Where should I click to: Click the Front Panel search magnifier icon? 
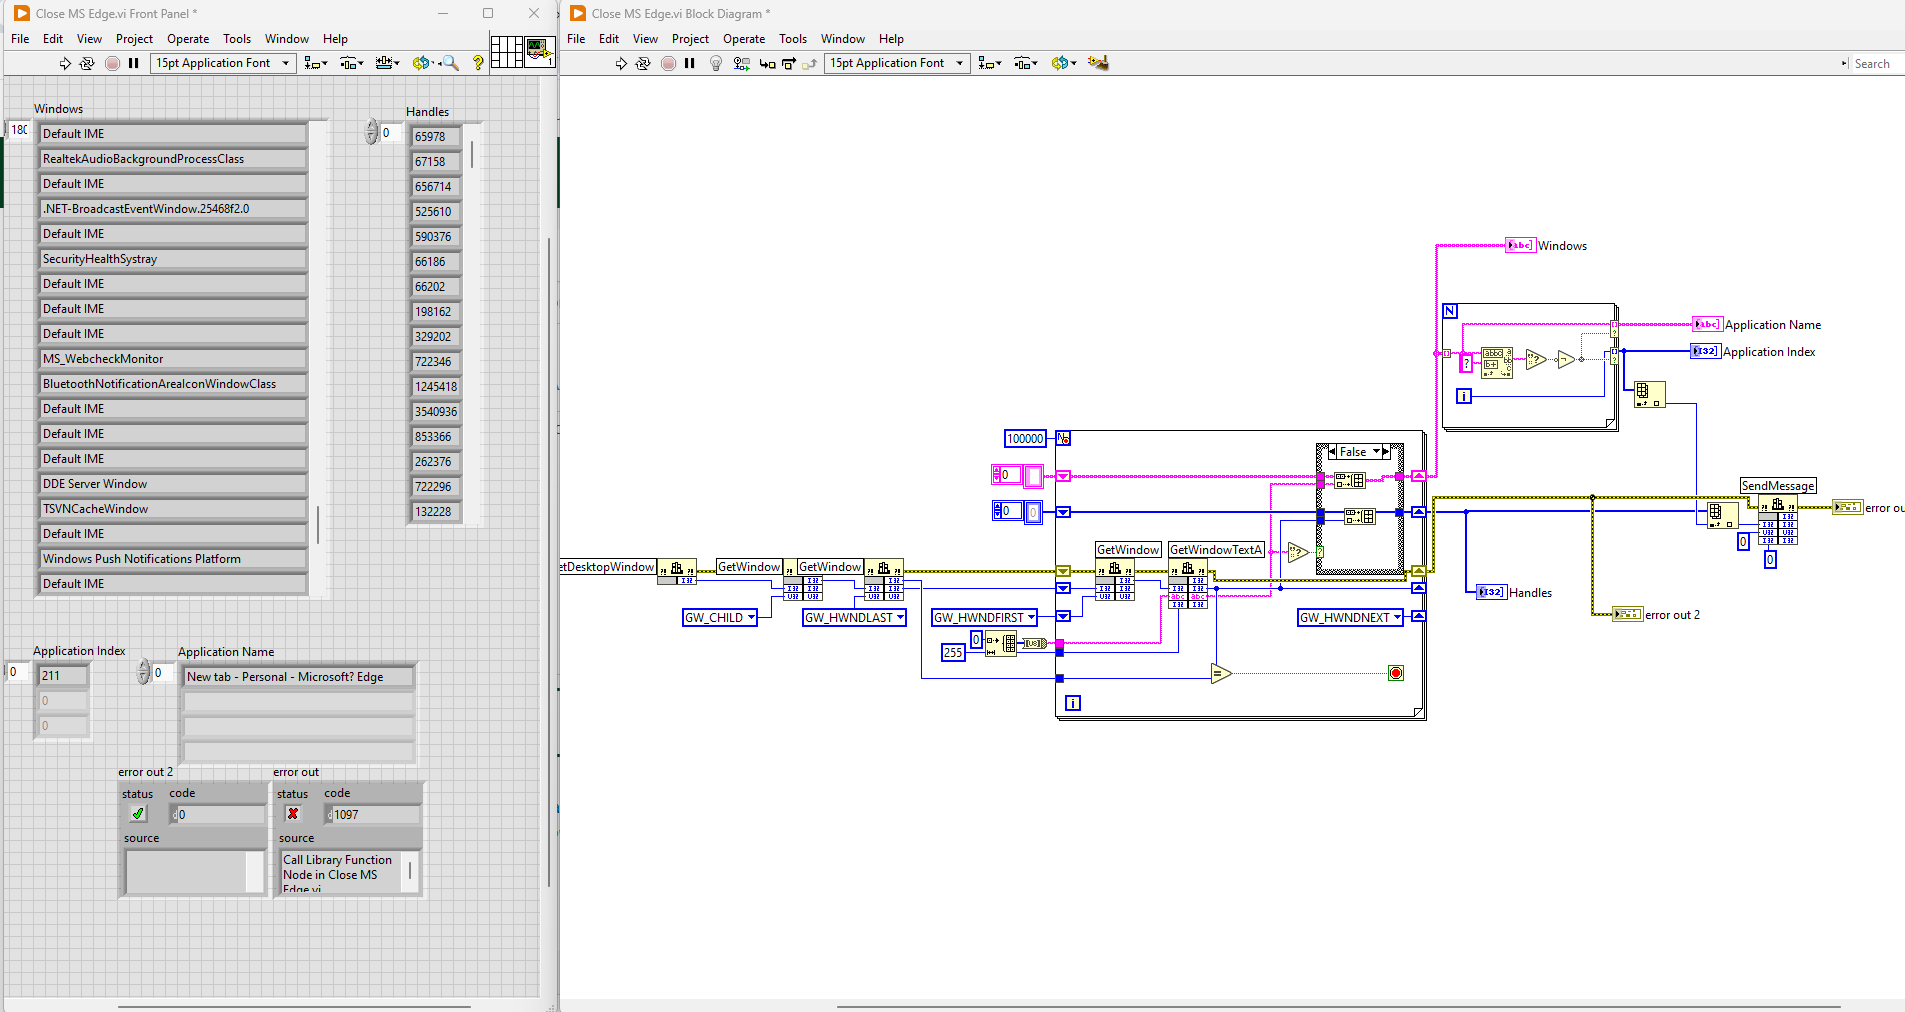(451, 64)
